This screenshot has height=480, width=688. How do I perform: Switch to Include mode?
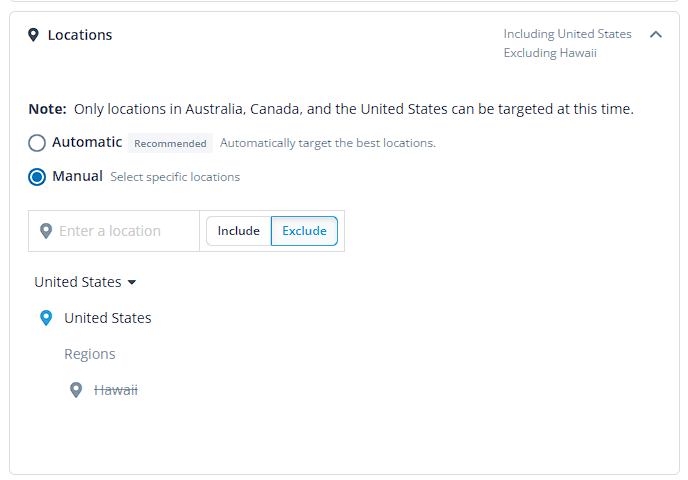pos(239,231)
